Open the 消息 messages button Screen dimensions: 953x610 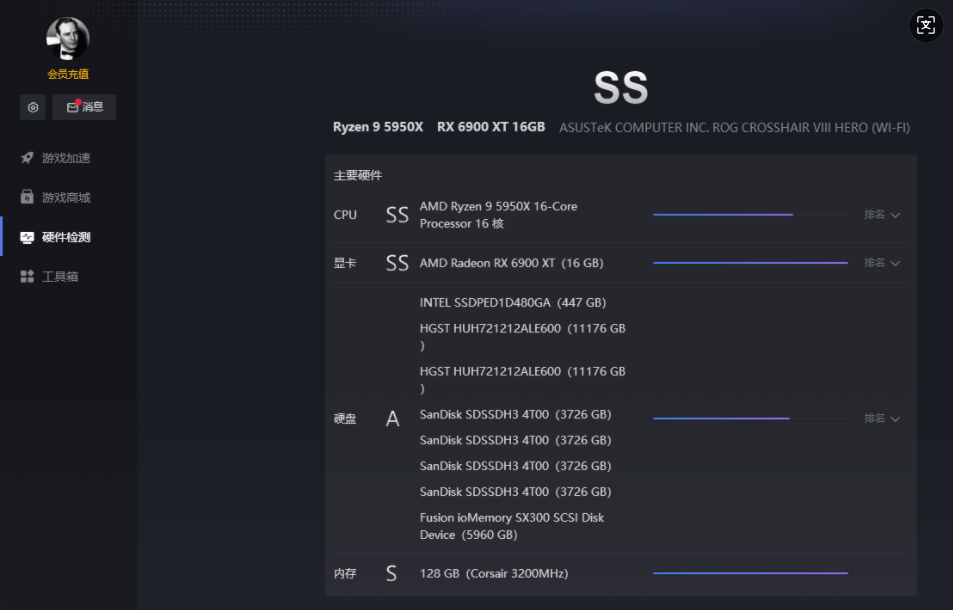pyautogui.click(x=84, y=107)
